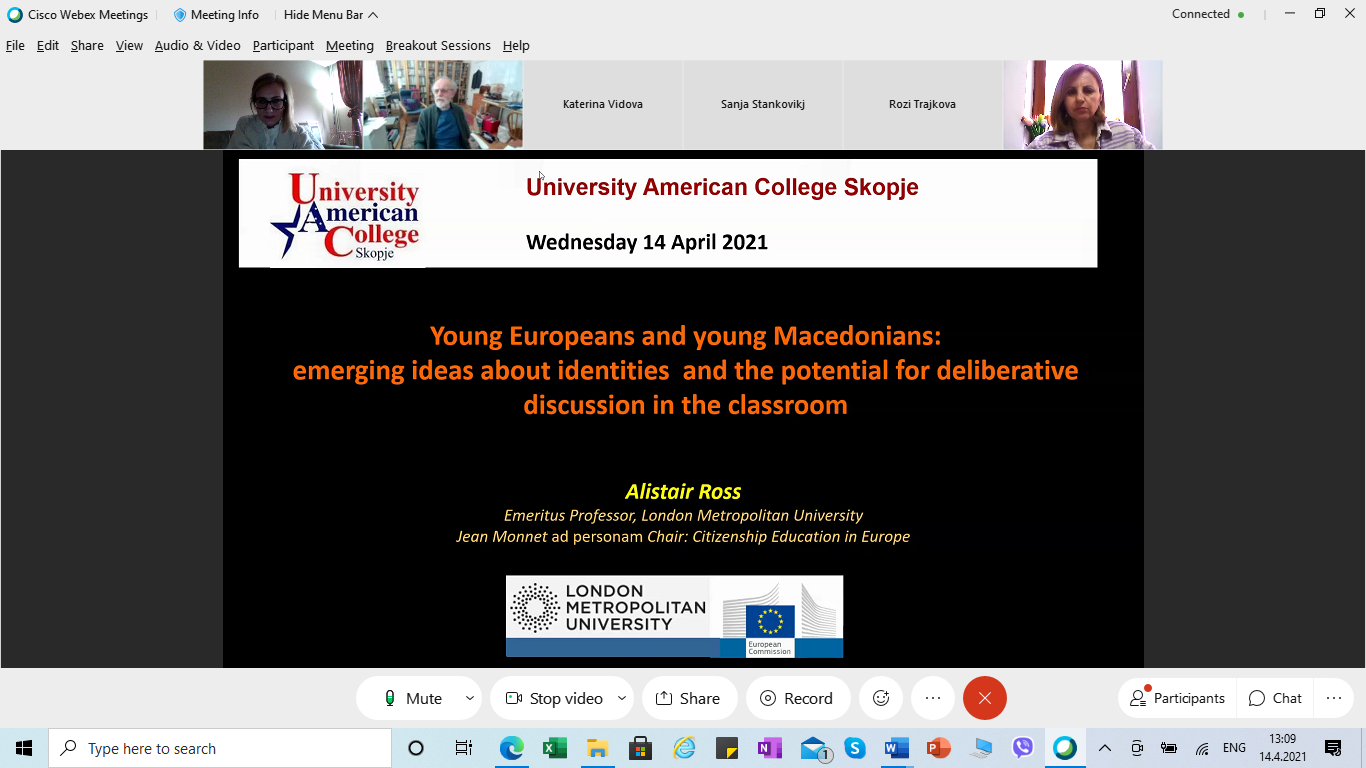Open the Participant menu
The height and width of the screenshot is (768, 1366).
pos(283,45)
